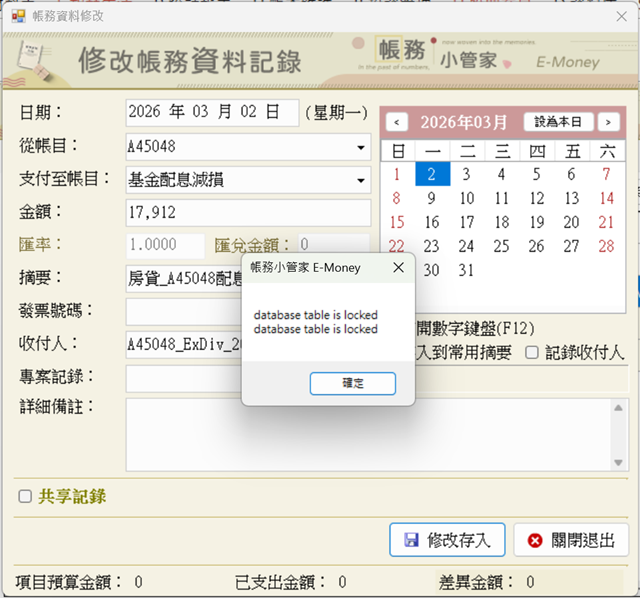The height and width of the screenshot is (598, 640).
Task: Select day 3 in the calendar
Action: 467,174
